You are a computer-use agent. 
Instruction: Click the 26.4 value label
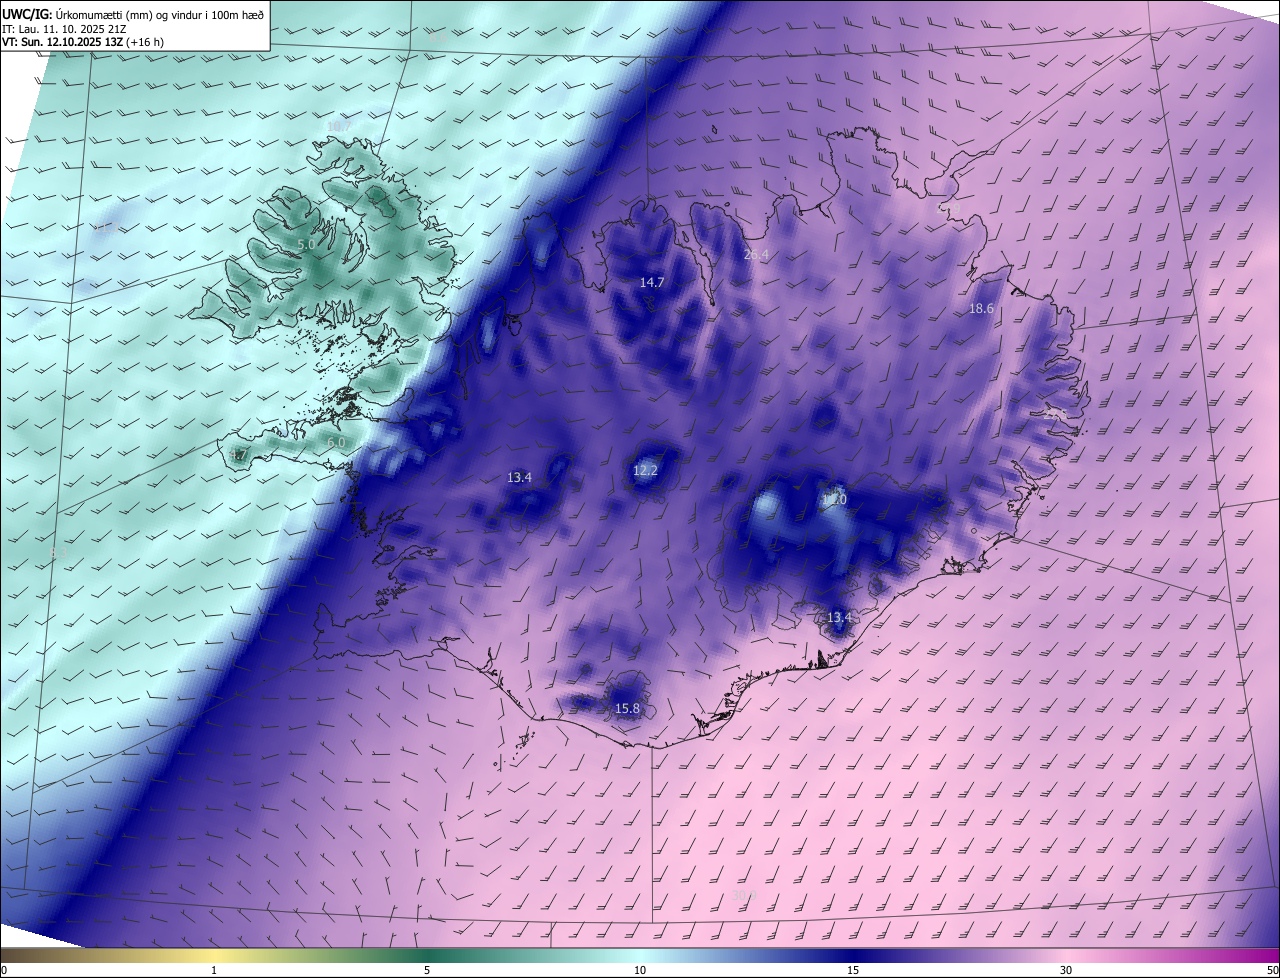tap(756, 255)
